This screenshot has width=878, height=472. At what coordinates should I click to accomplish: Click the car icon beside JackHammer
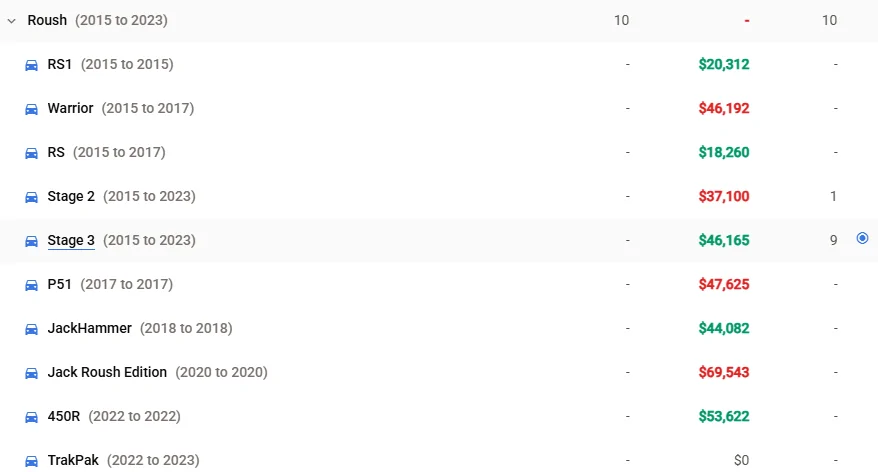point(31,329)
